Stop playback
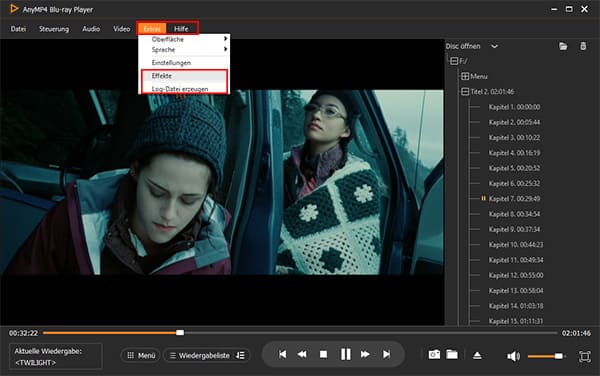600x376 pixels. coord(323,355)
